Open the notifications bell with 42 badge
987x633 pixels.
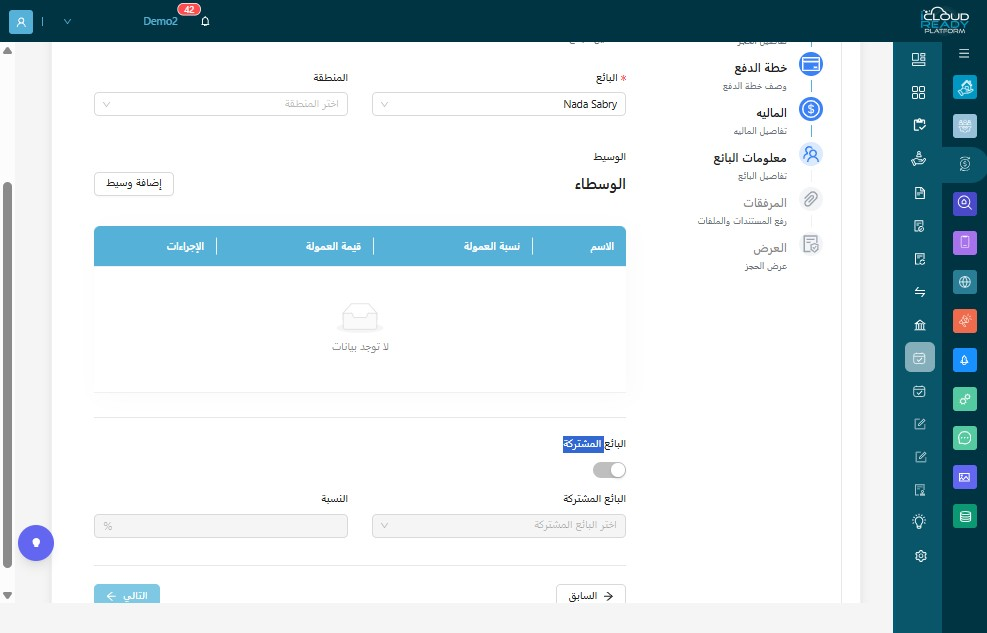point(205,21)
